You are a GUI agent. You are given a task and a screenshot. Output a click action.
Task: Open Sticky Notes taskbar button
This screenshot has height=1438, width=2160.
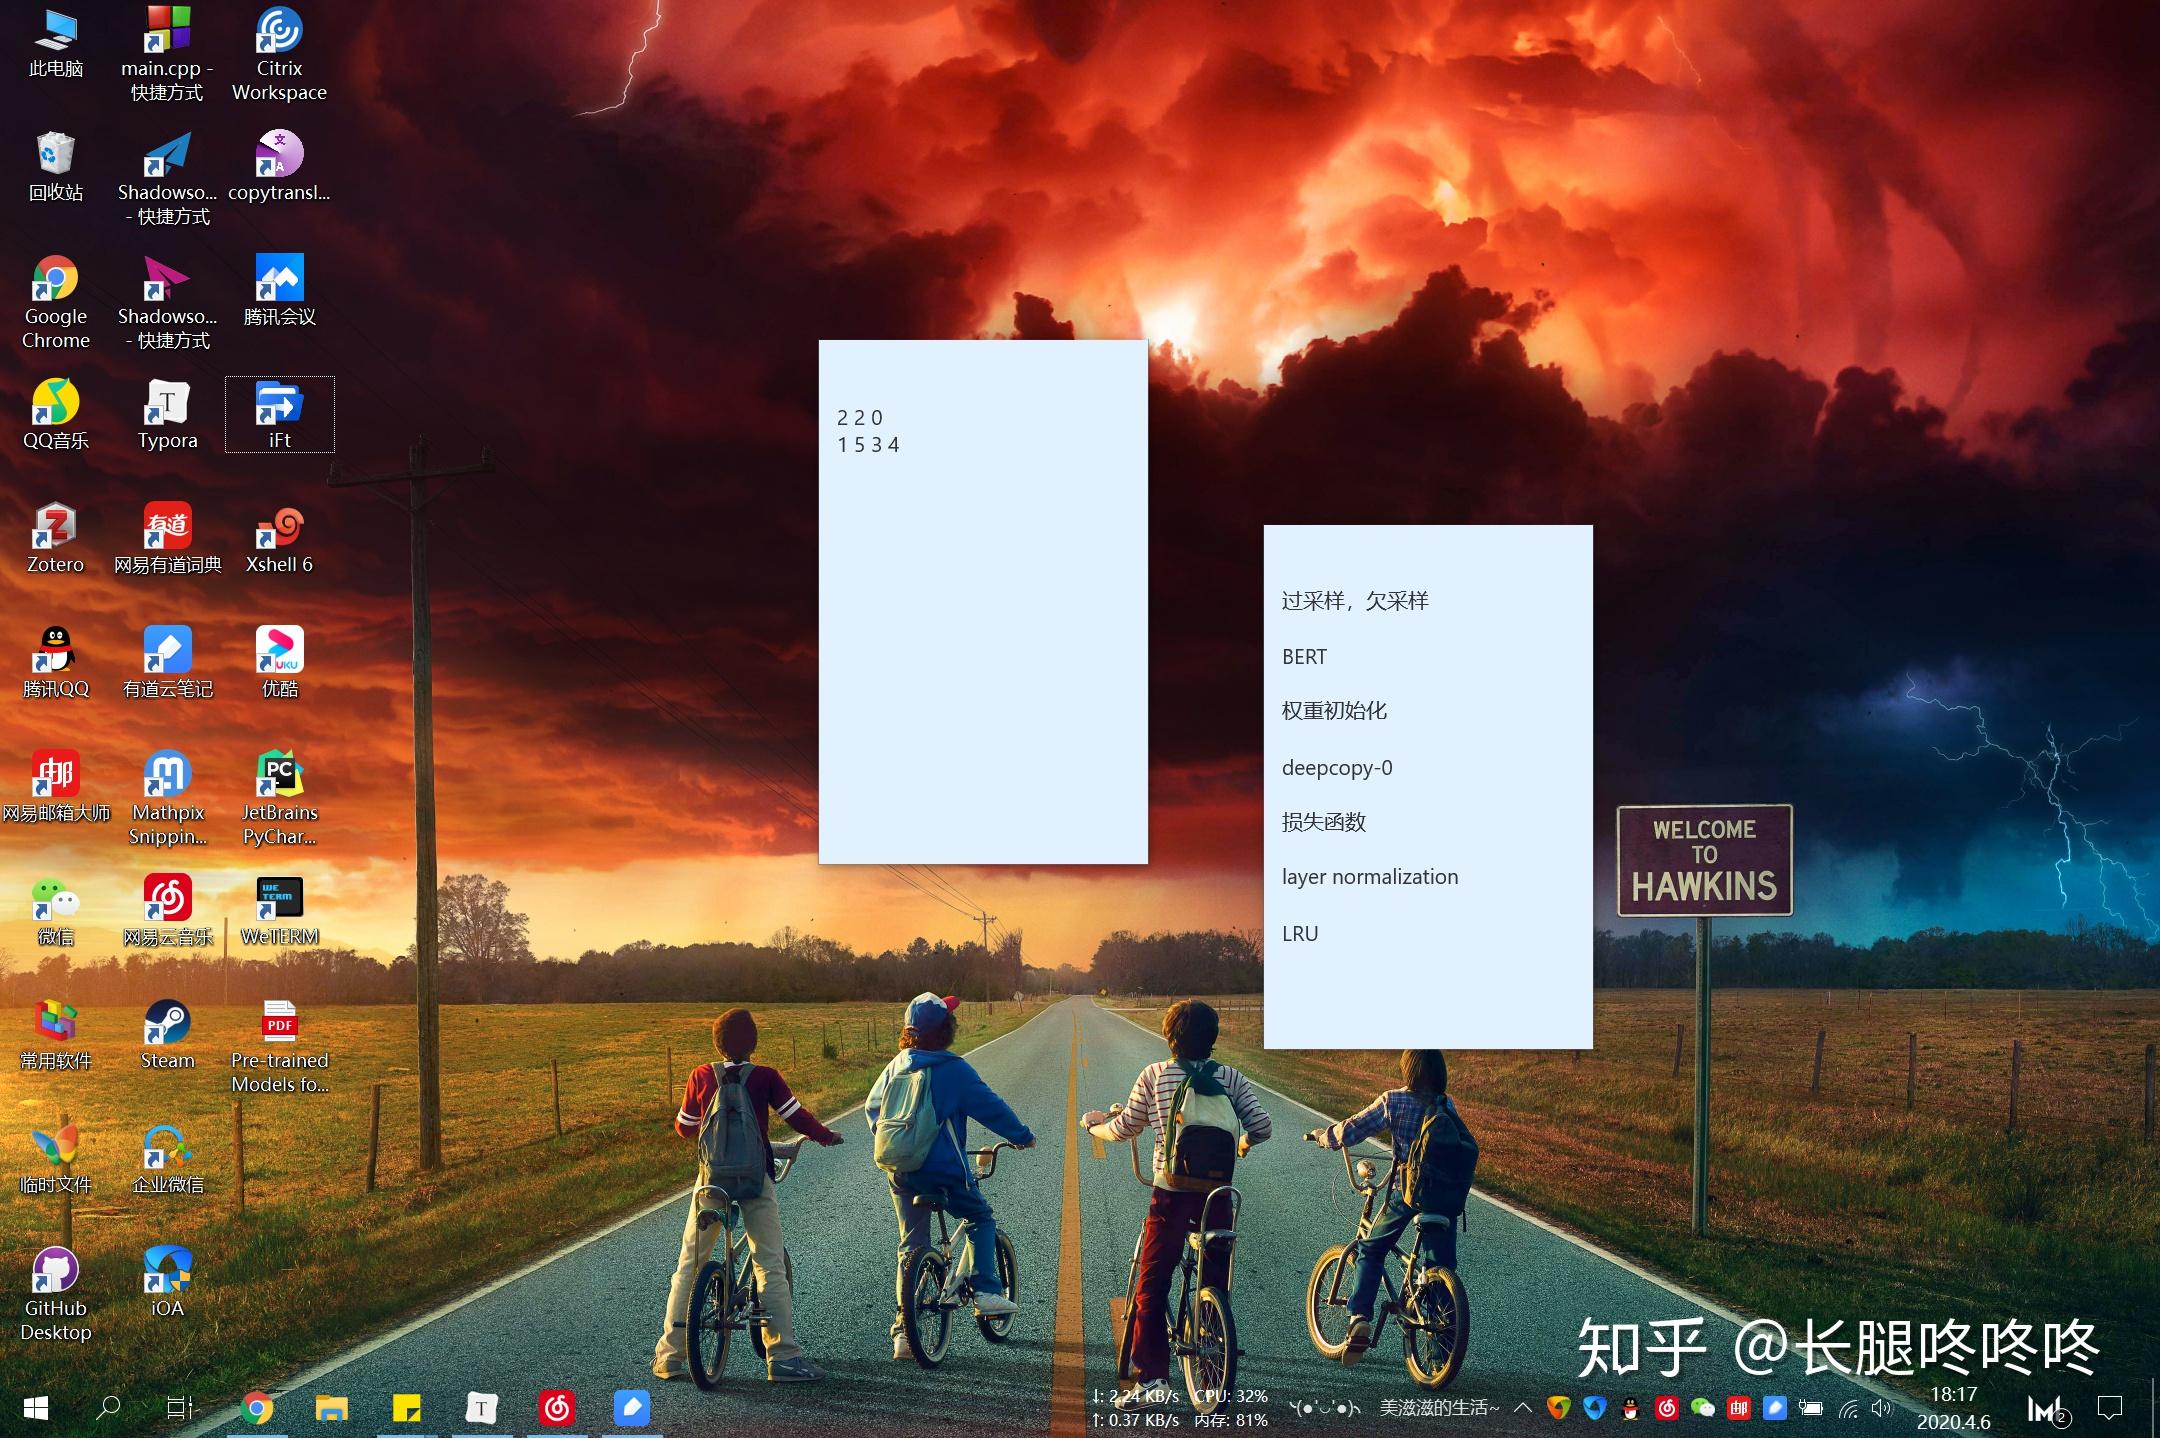(406, 1408)
